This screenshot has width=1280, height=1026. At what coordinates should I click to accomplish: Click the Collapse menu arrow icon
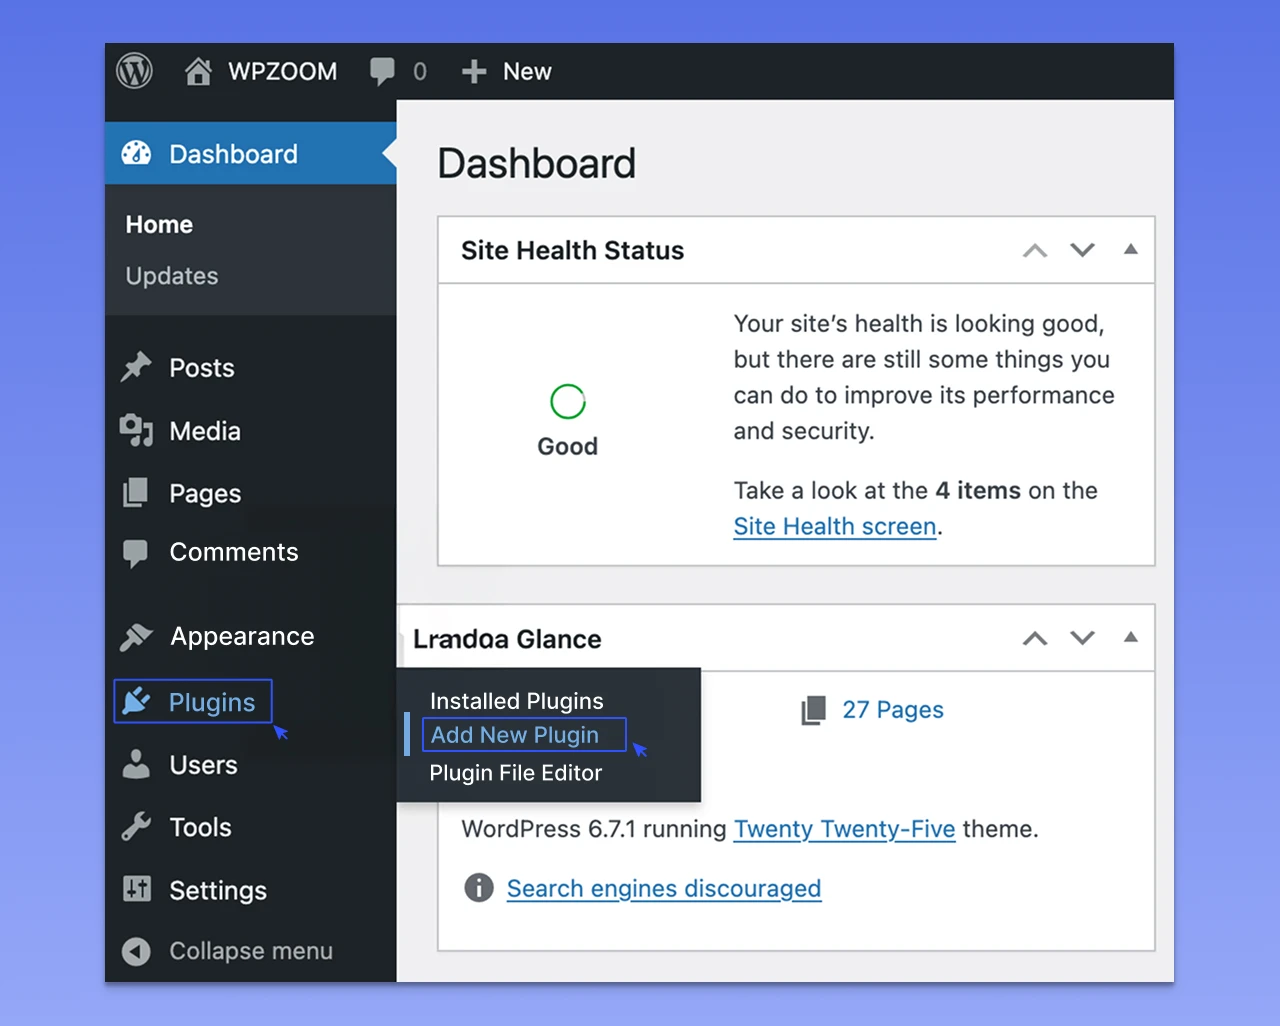pyautogui.click(x=136, y=951)
